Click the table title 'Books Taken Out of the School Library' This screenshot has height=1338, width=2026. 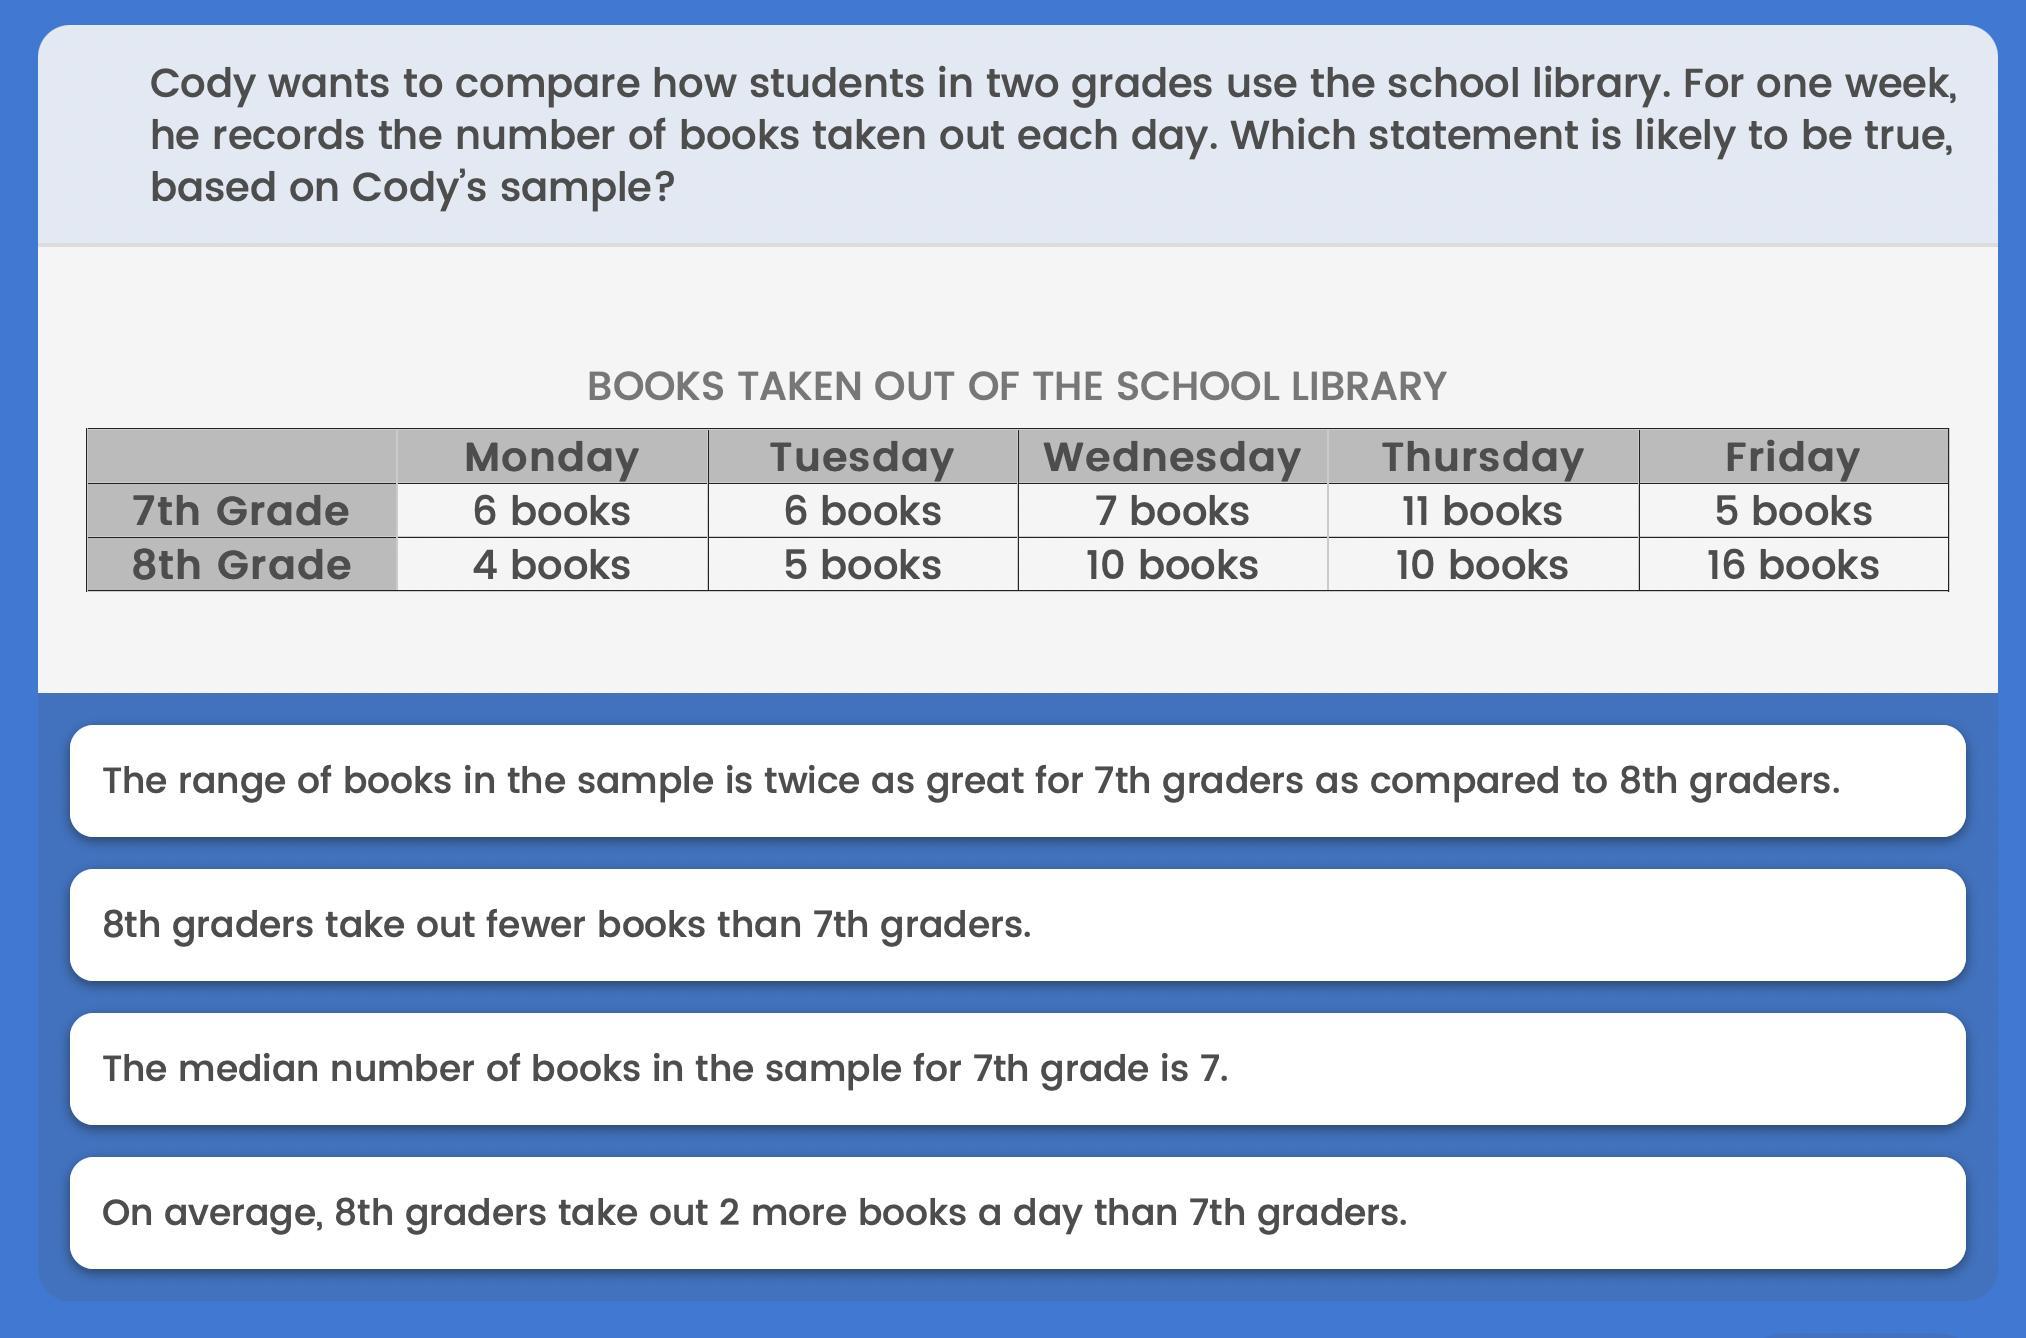point(1017,387)
